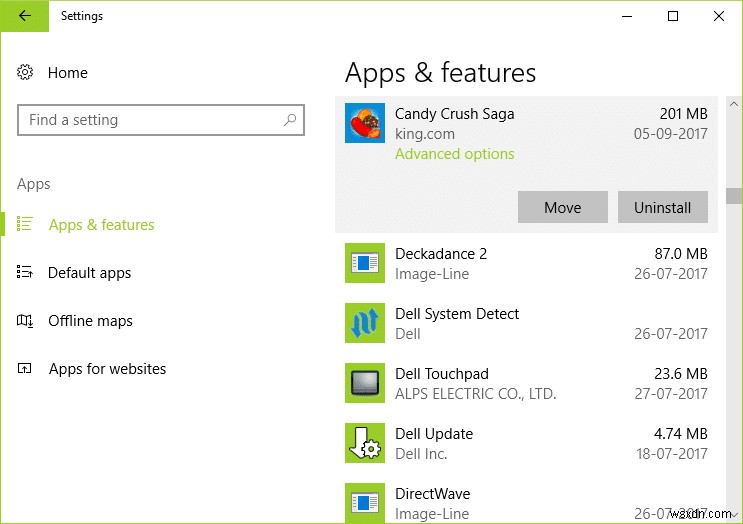Open Default apps settings

90,273
